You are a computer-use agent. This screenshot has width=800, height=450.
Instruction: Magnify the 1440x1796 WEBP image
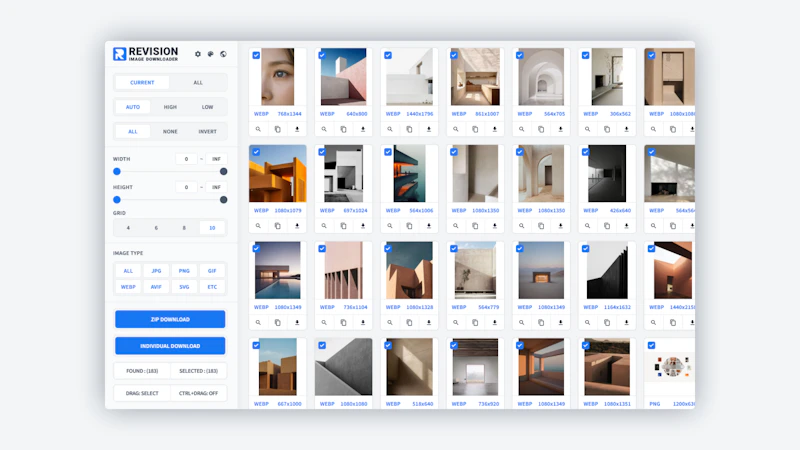(x=390, y=129)
